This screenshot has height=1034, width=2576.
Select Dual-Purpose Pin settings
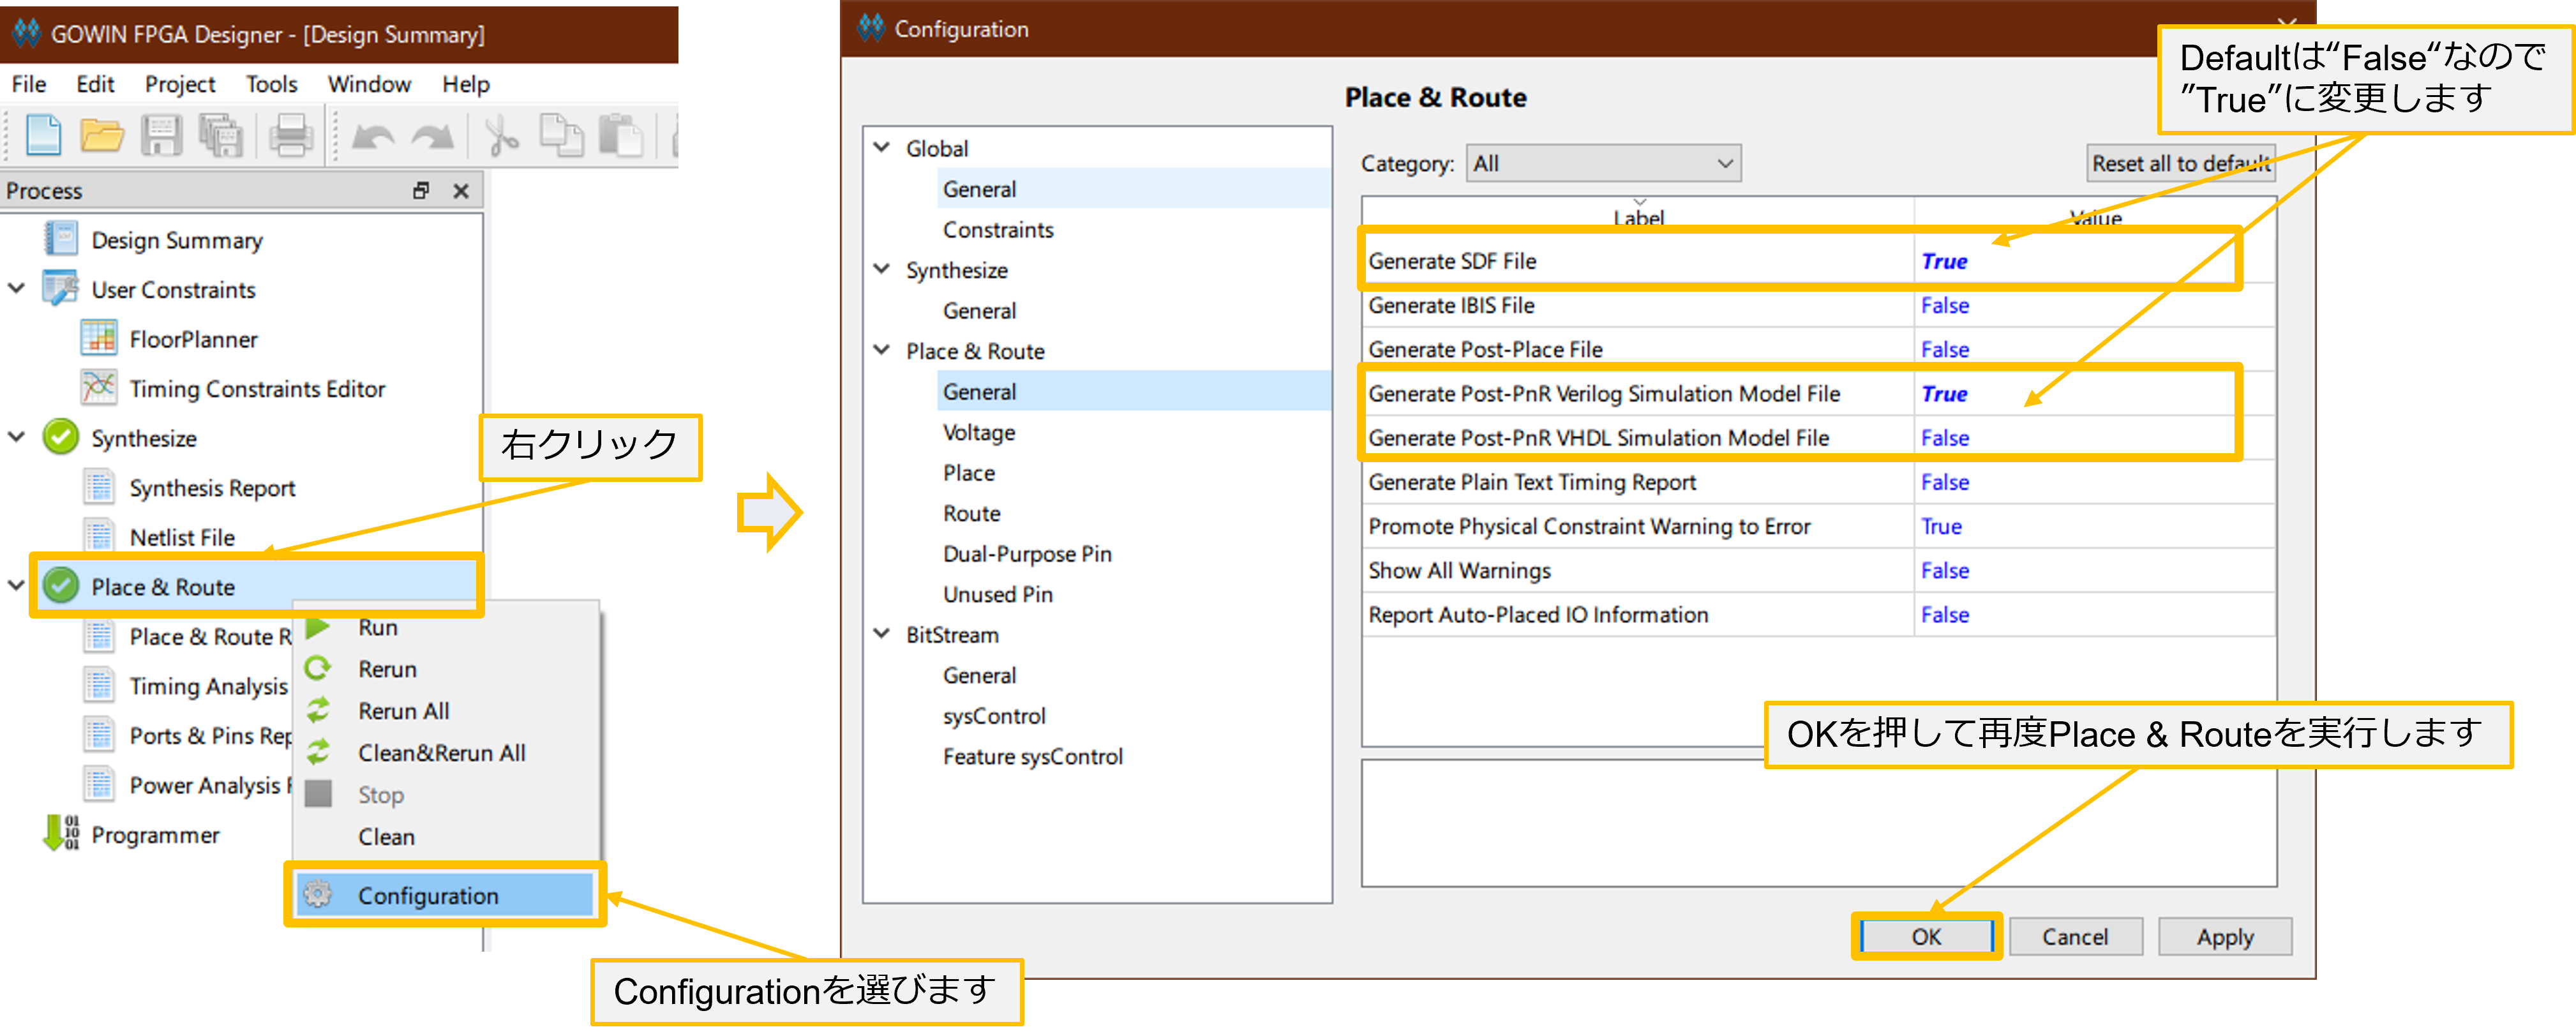pos(1027,553)
